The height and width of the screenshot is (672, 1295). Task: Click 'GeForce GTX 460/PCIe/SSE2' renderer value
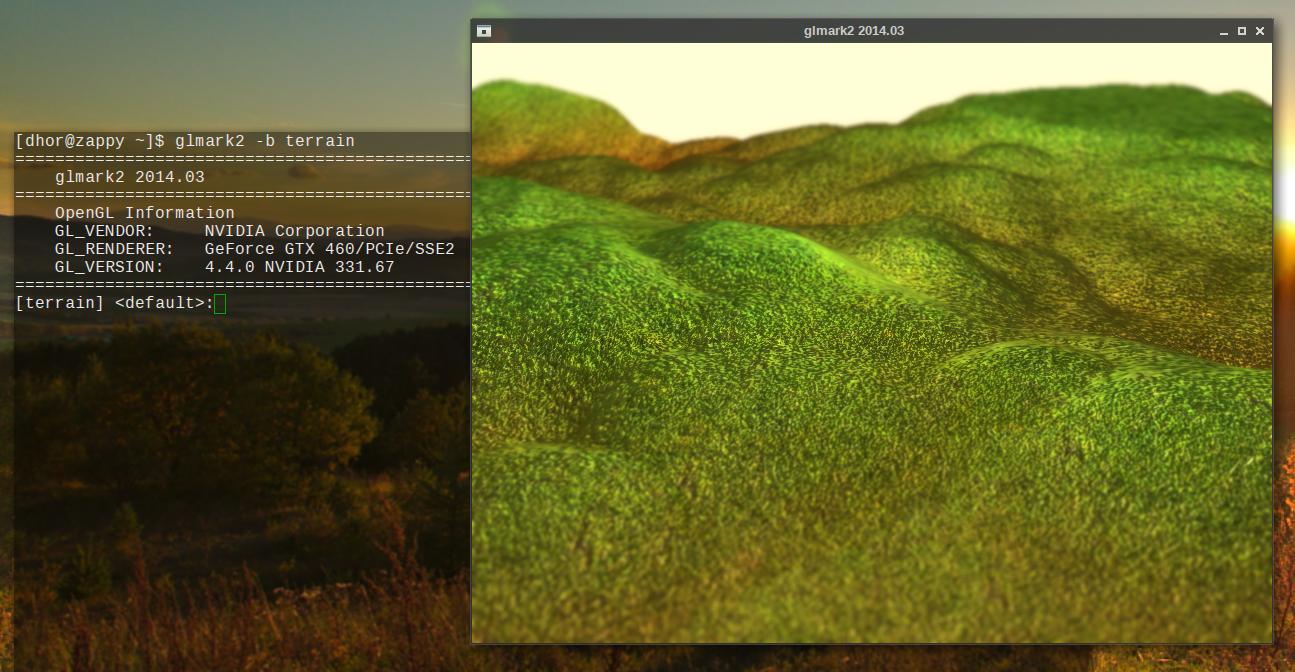(330, 249)
